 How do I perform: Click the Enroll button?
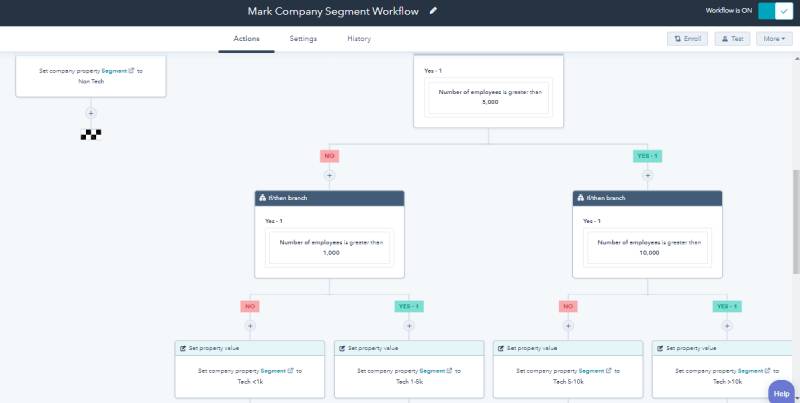pyautogui.click(x=687, y=39)
